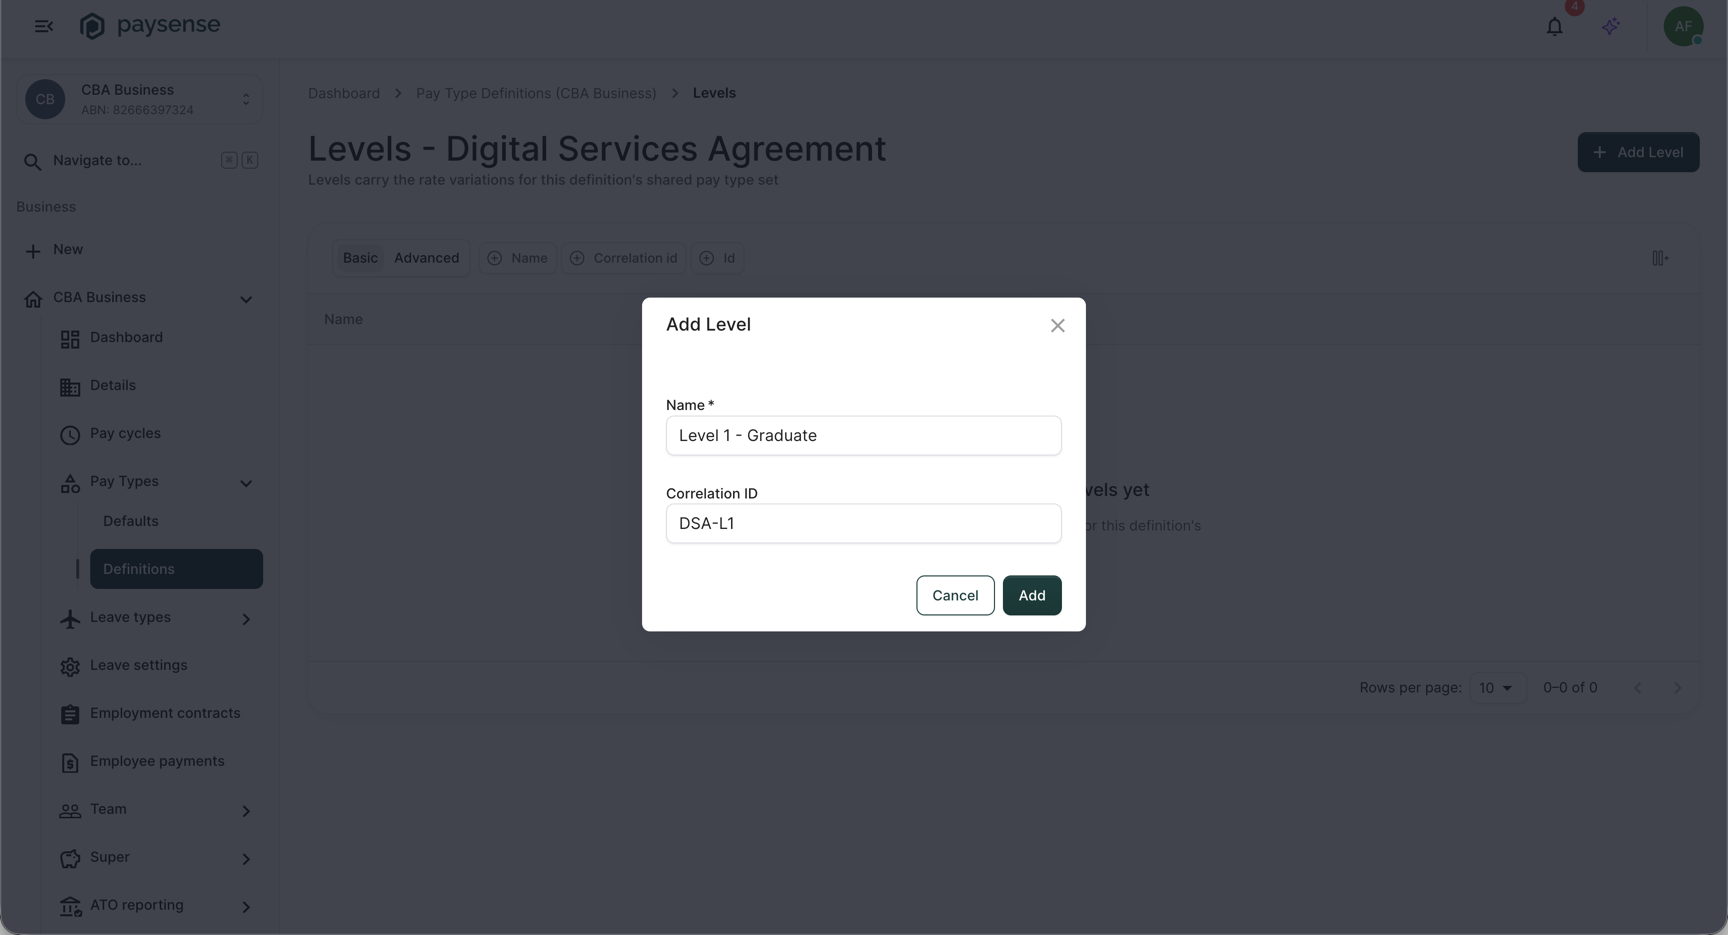Open the notifications bell
The height and width of the screenshot is (935, 1728).
1554,27
